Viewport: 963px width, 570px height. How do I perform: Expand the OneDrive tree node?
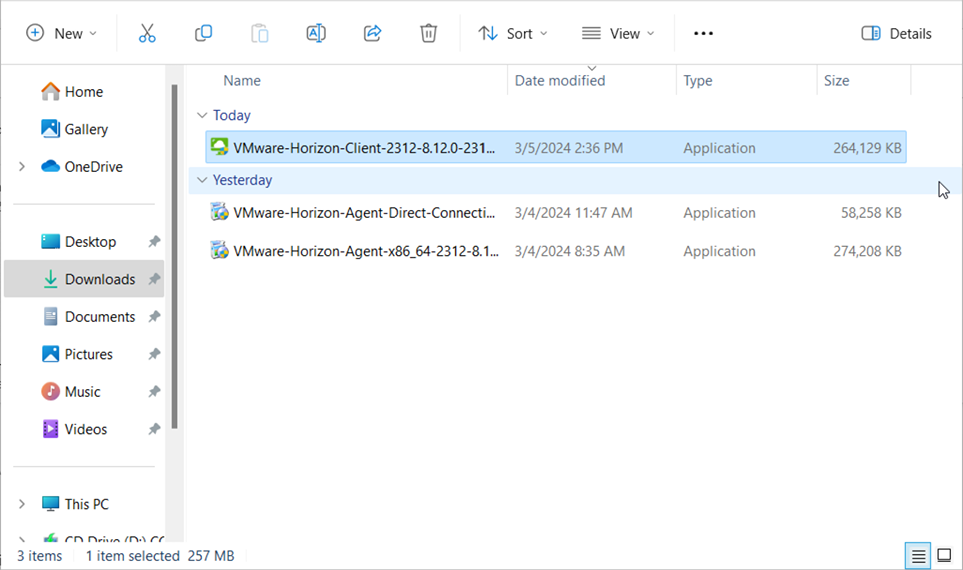pos(22,167)
